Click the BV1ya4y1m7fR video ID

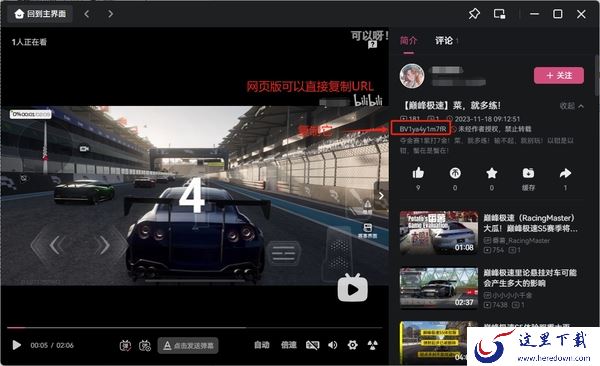(422, 129)
